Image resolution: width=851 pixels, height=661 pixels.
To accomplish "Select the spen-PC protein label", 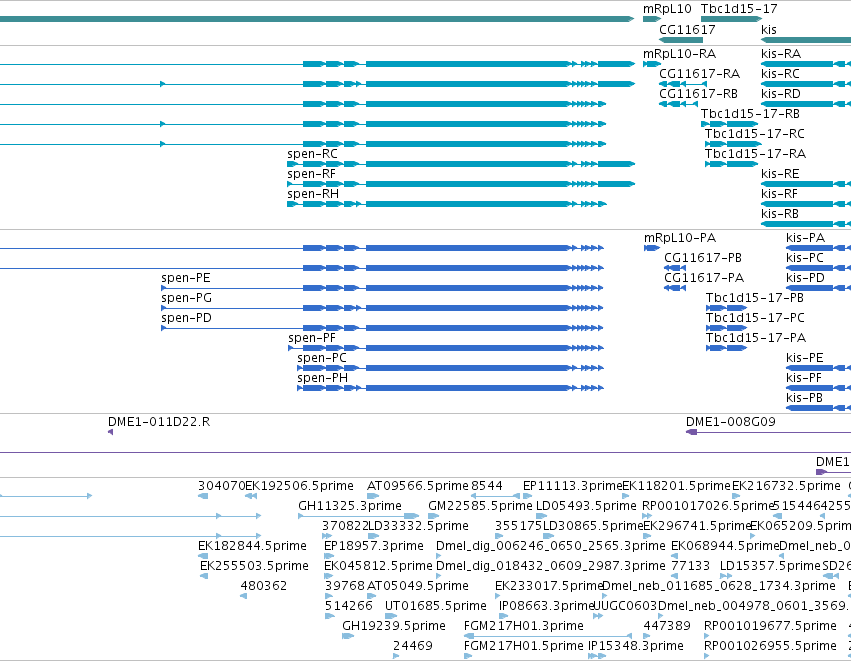I will click(x=322, y=358).
